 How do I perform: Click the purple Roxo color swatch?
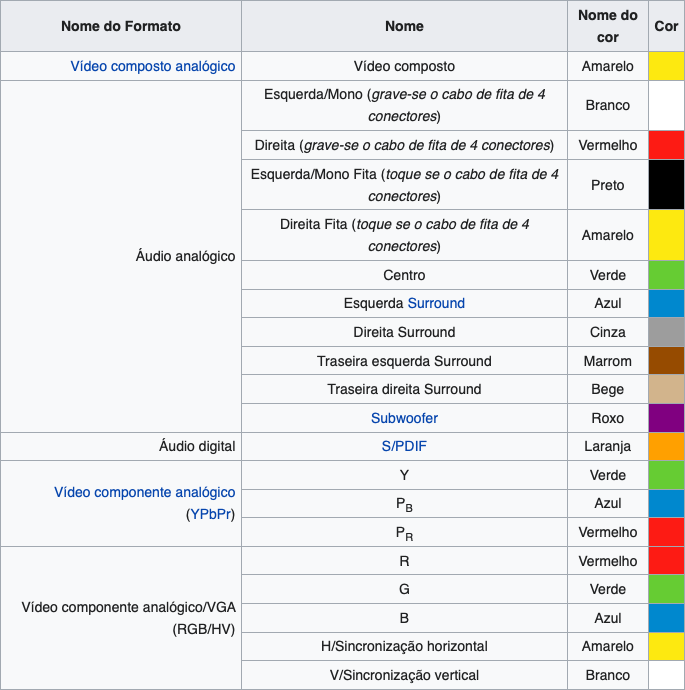point(666,418)
